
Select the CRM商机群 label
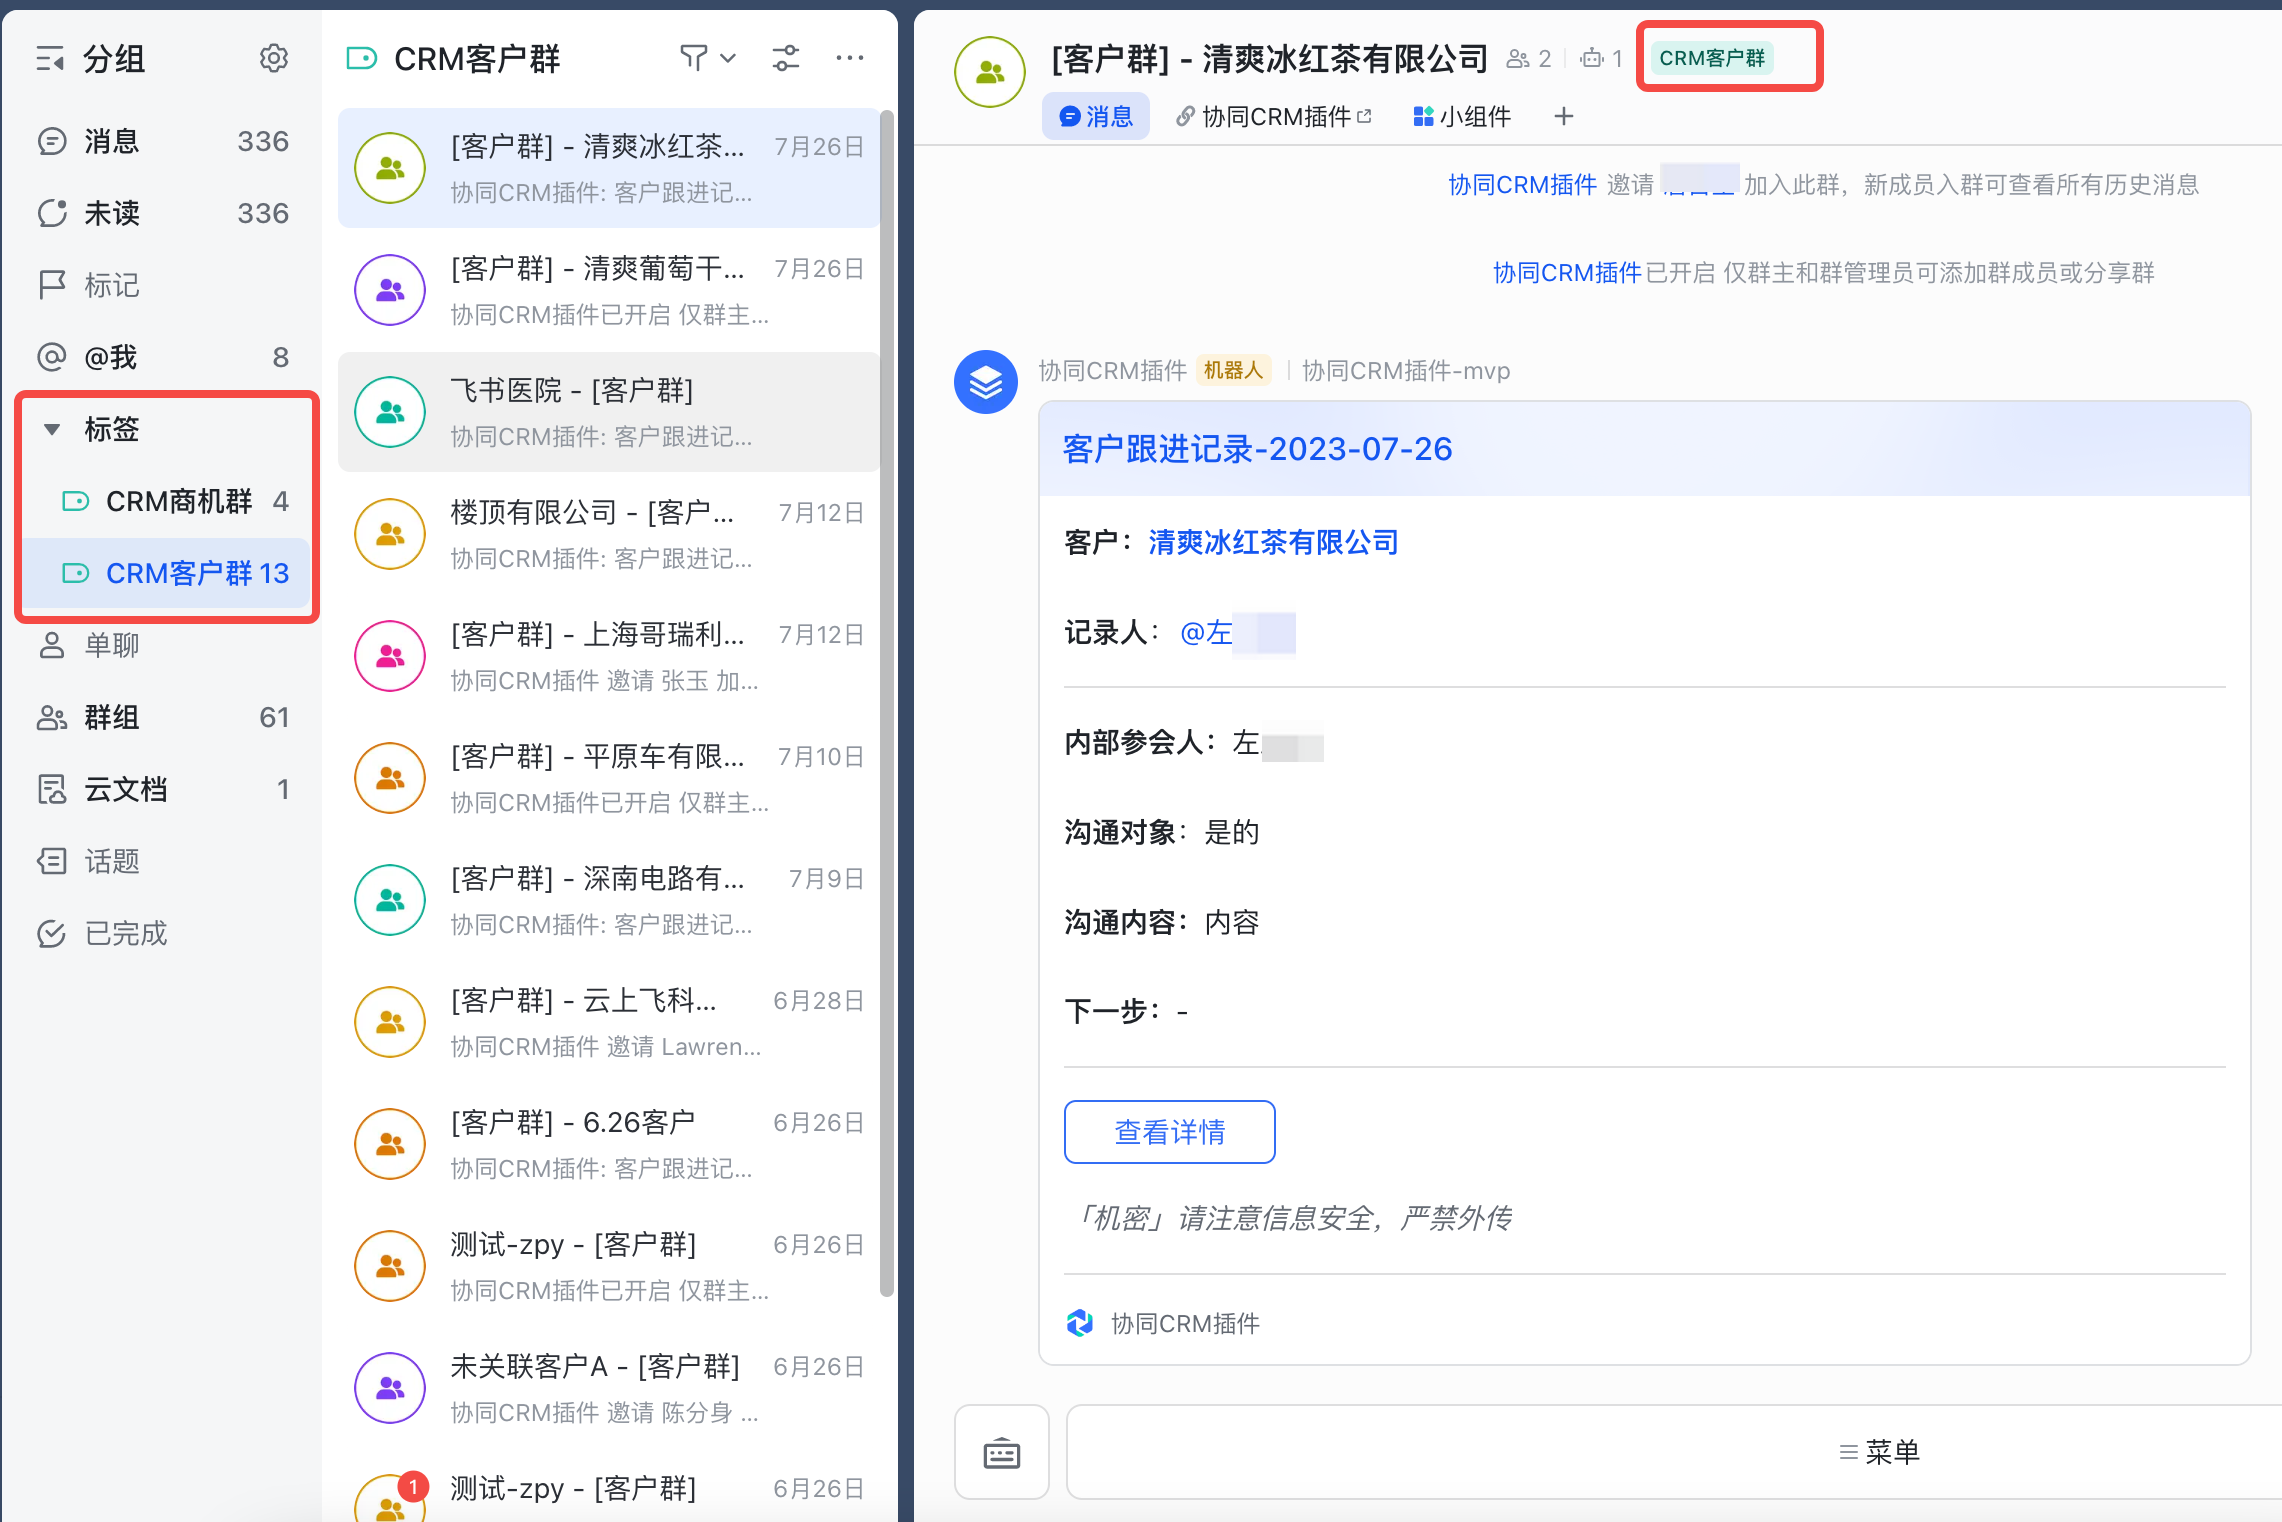click(x=178, y=501)
